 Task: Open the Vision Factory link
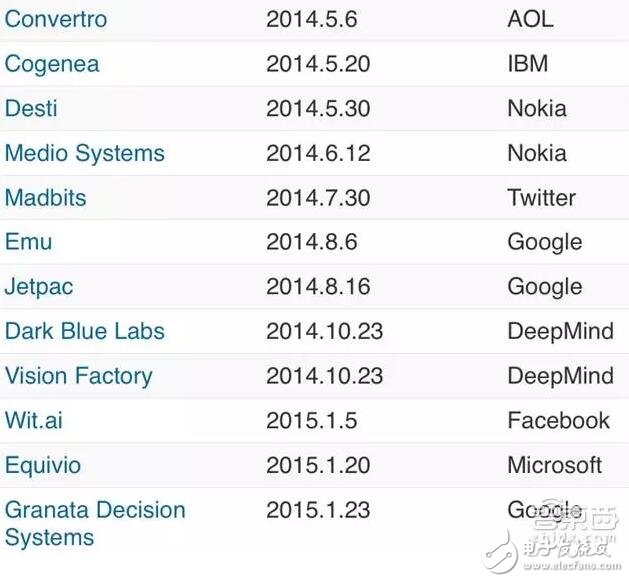pyautogui.click(x=78, y=376)
